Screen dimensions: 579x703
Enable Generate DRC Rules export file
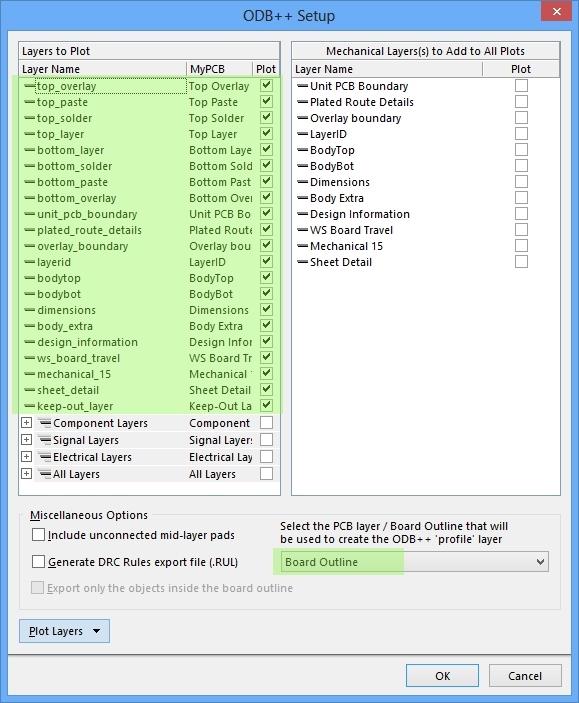tap(39, 562)
